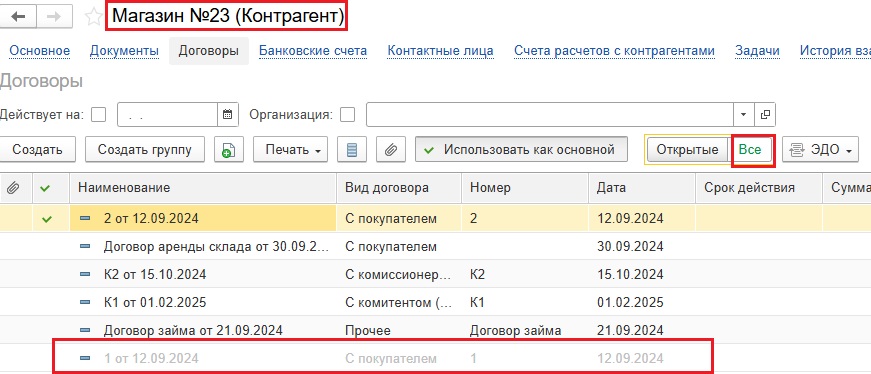Expand the Организация dropdown arrow
Screen dimensions: 871x374
coord(743,114)
